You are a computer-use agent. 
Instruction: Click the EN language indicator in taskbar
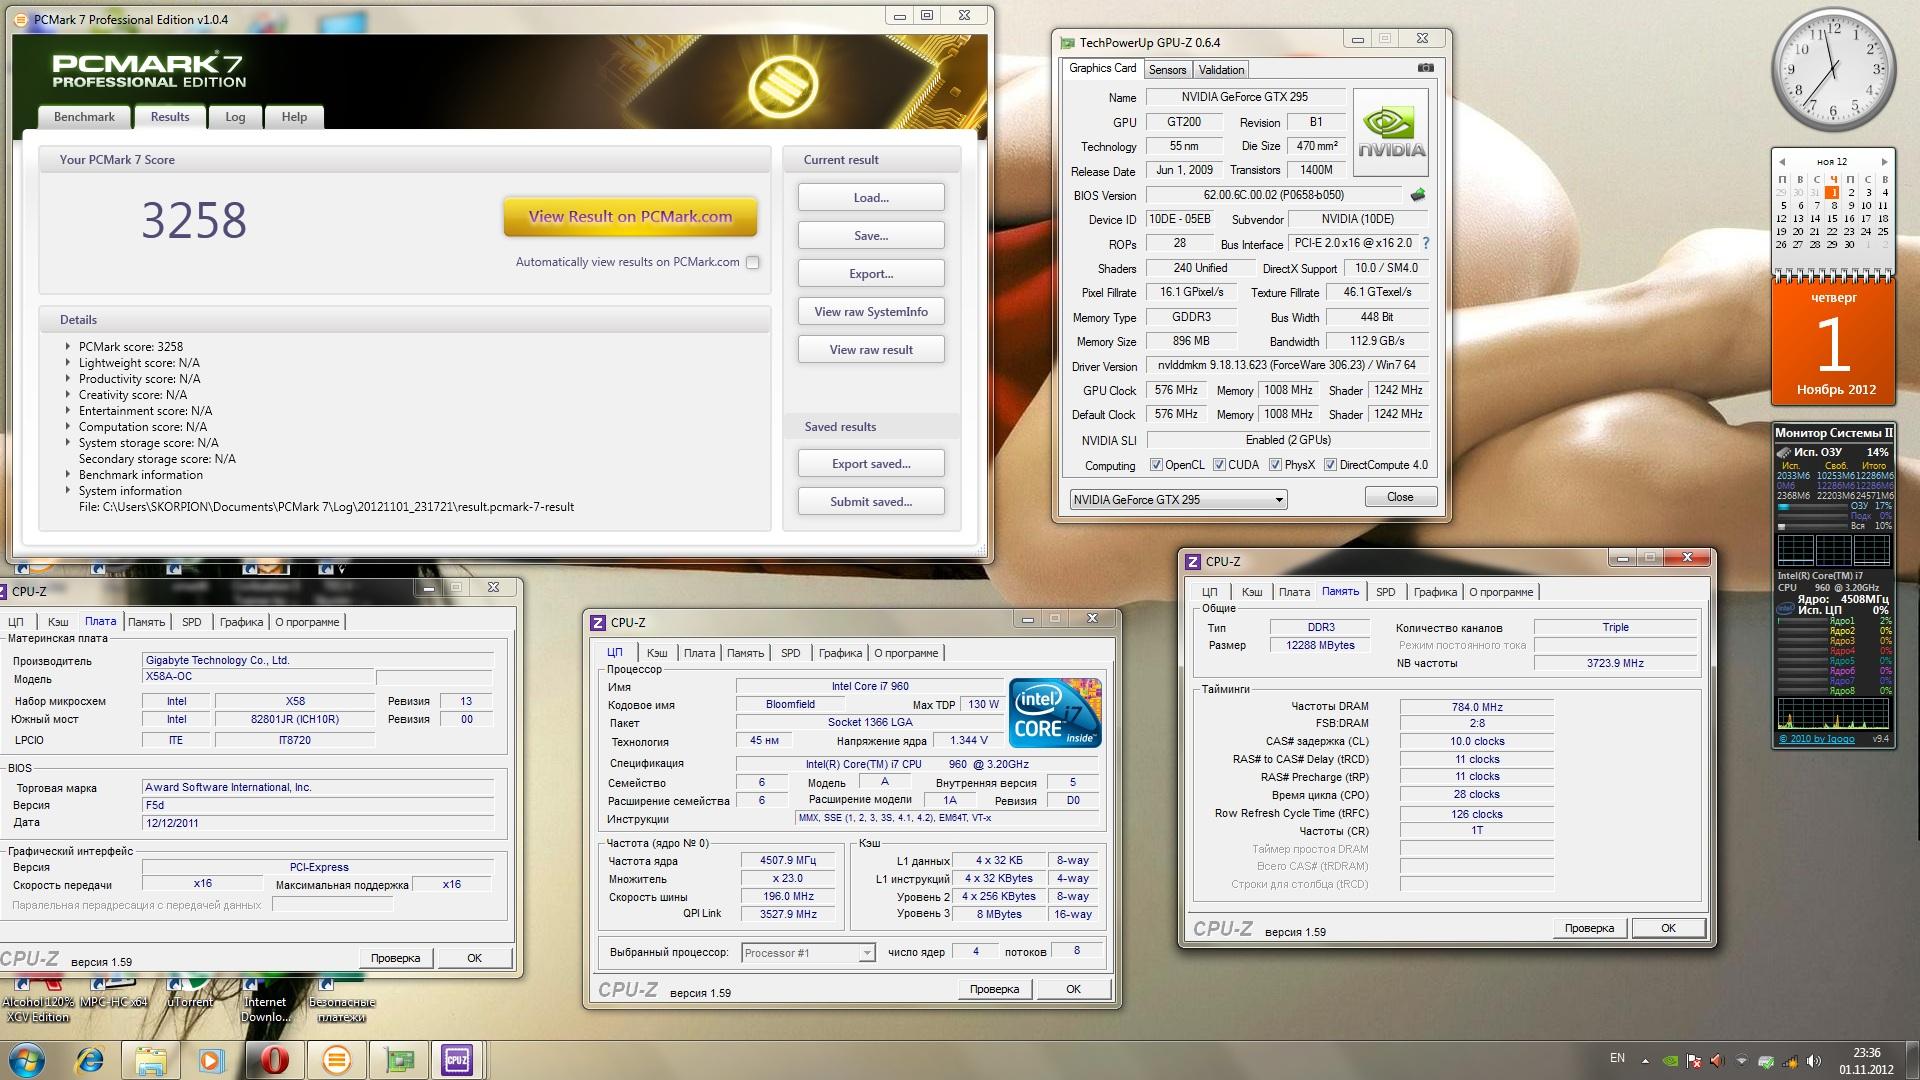point(1617,1058)
